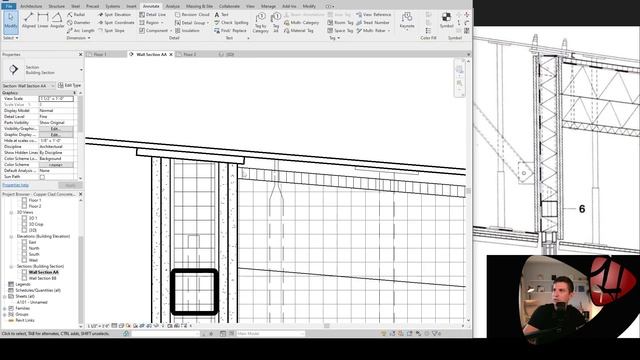Collapse the Elevations (Building Elevation) node
Screen dimensions: 640x360
(x=11, y=236)
